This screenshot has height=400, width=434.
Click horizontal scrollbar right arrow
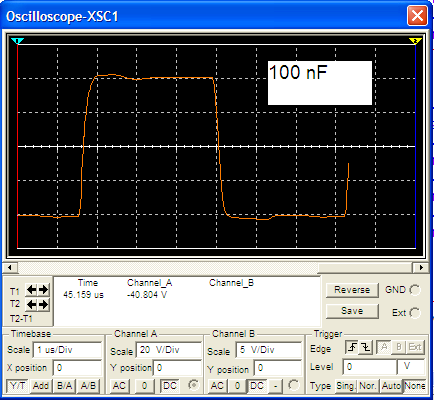click(x=421, y=267)
